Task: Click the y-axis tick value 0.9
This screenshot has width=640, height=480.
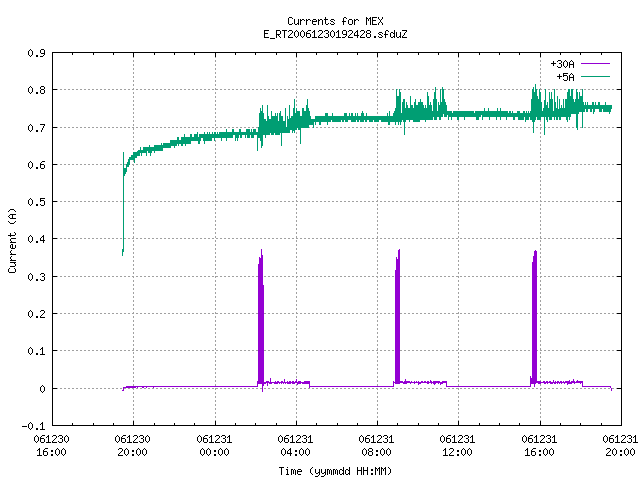Action: [36, 53]
